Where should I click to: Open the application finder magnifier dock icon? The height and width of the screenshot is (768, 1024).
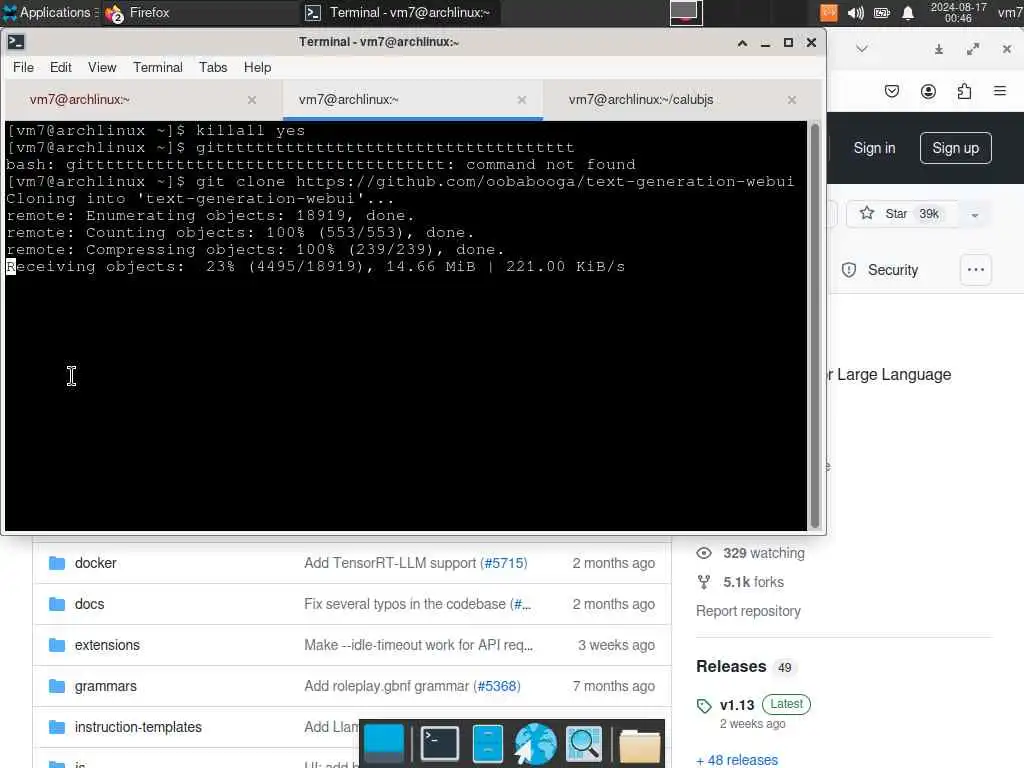click(584, 743)
